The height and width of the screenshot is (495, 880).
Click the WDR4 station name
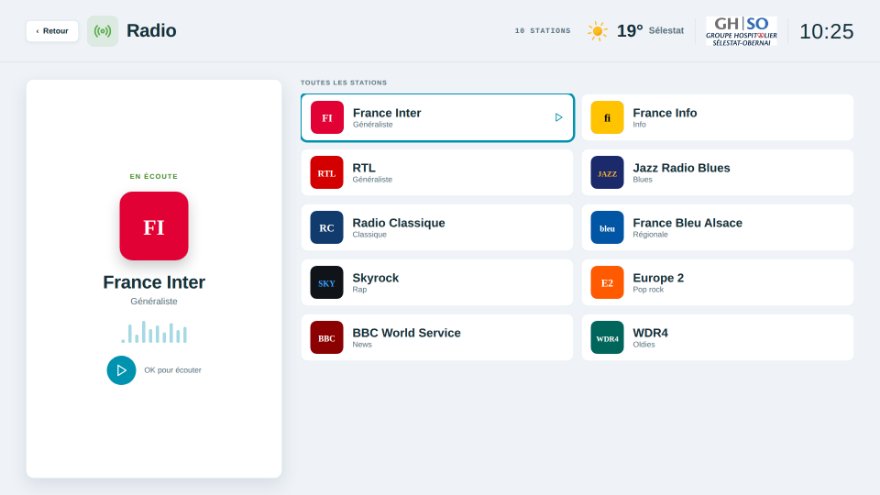pyautogui.click(x=650, y=333)
